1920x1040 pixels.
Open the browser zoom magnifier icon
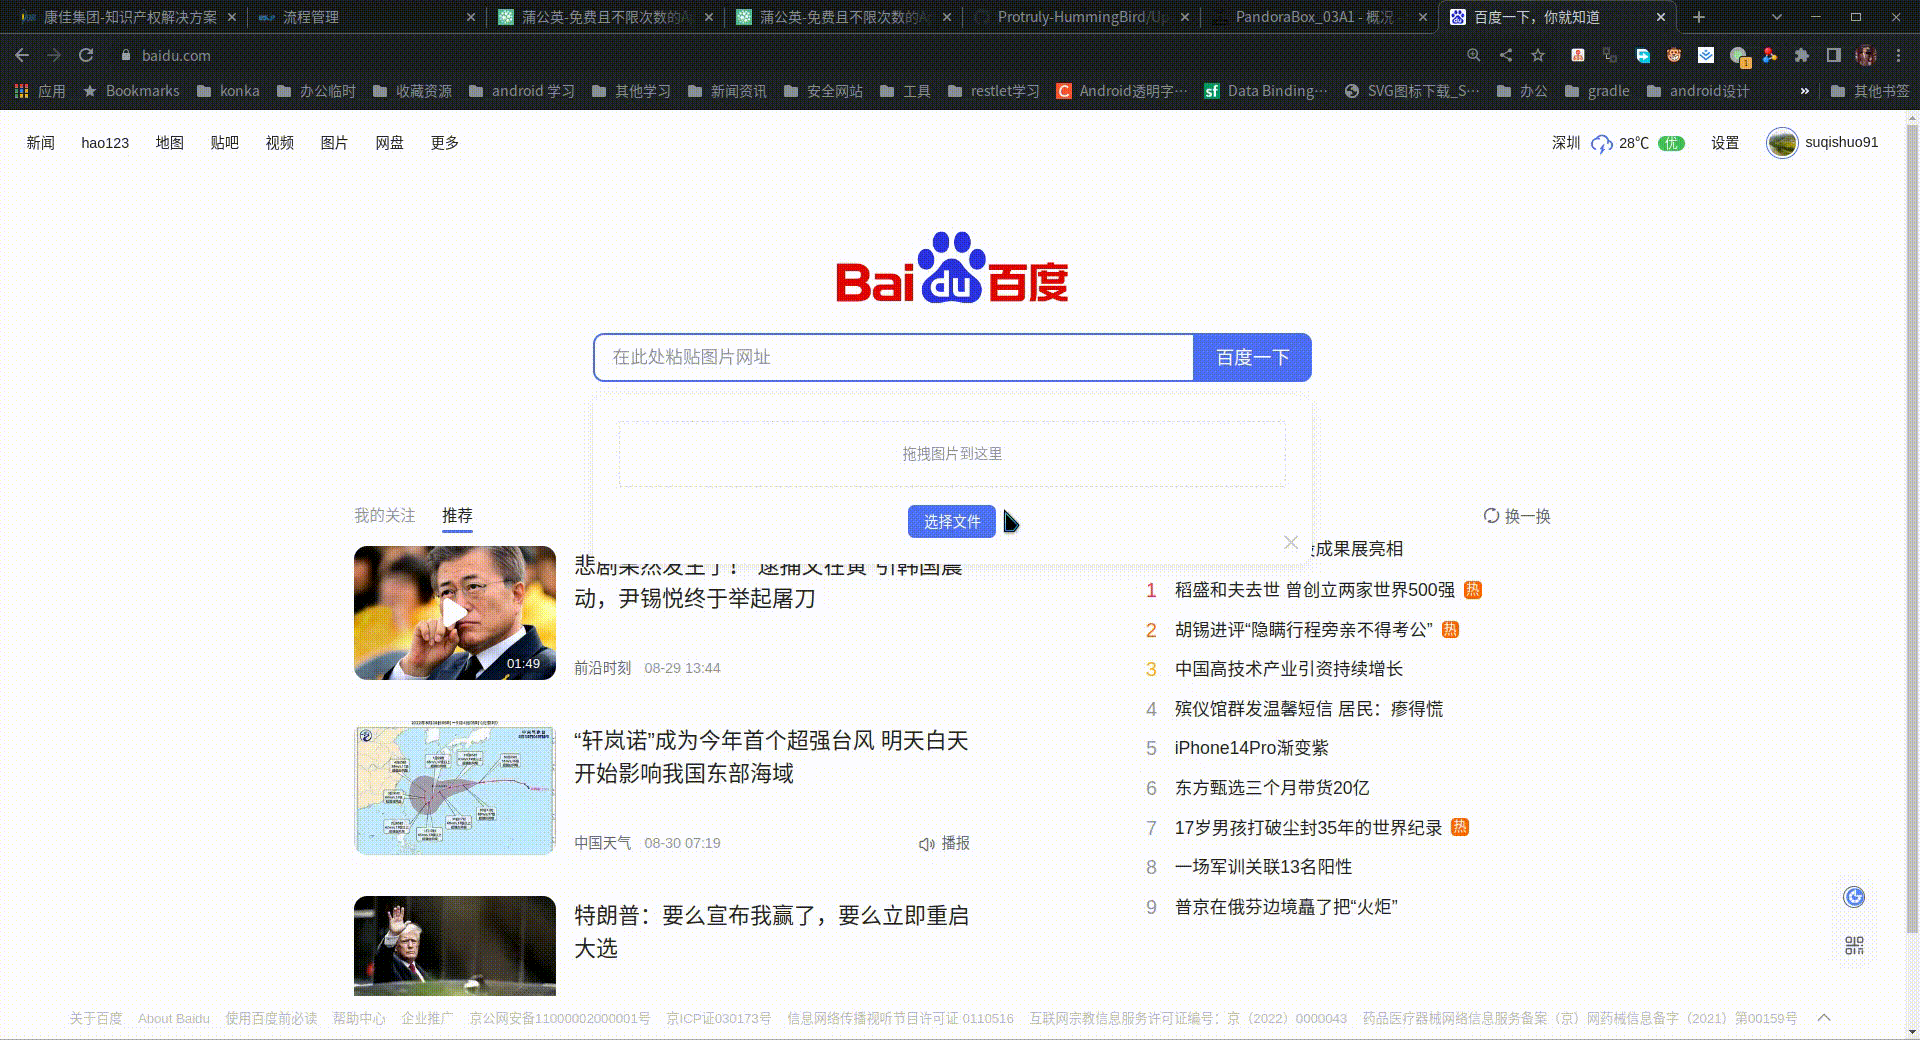coord(1474,56)
